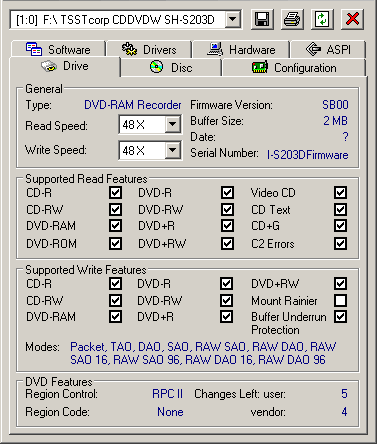The height and width of the screenshot is (444, 377).
Task: Toggle DVD+RW read feature checkbox
Action: tap(227, 243)
